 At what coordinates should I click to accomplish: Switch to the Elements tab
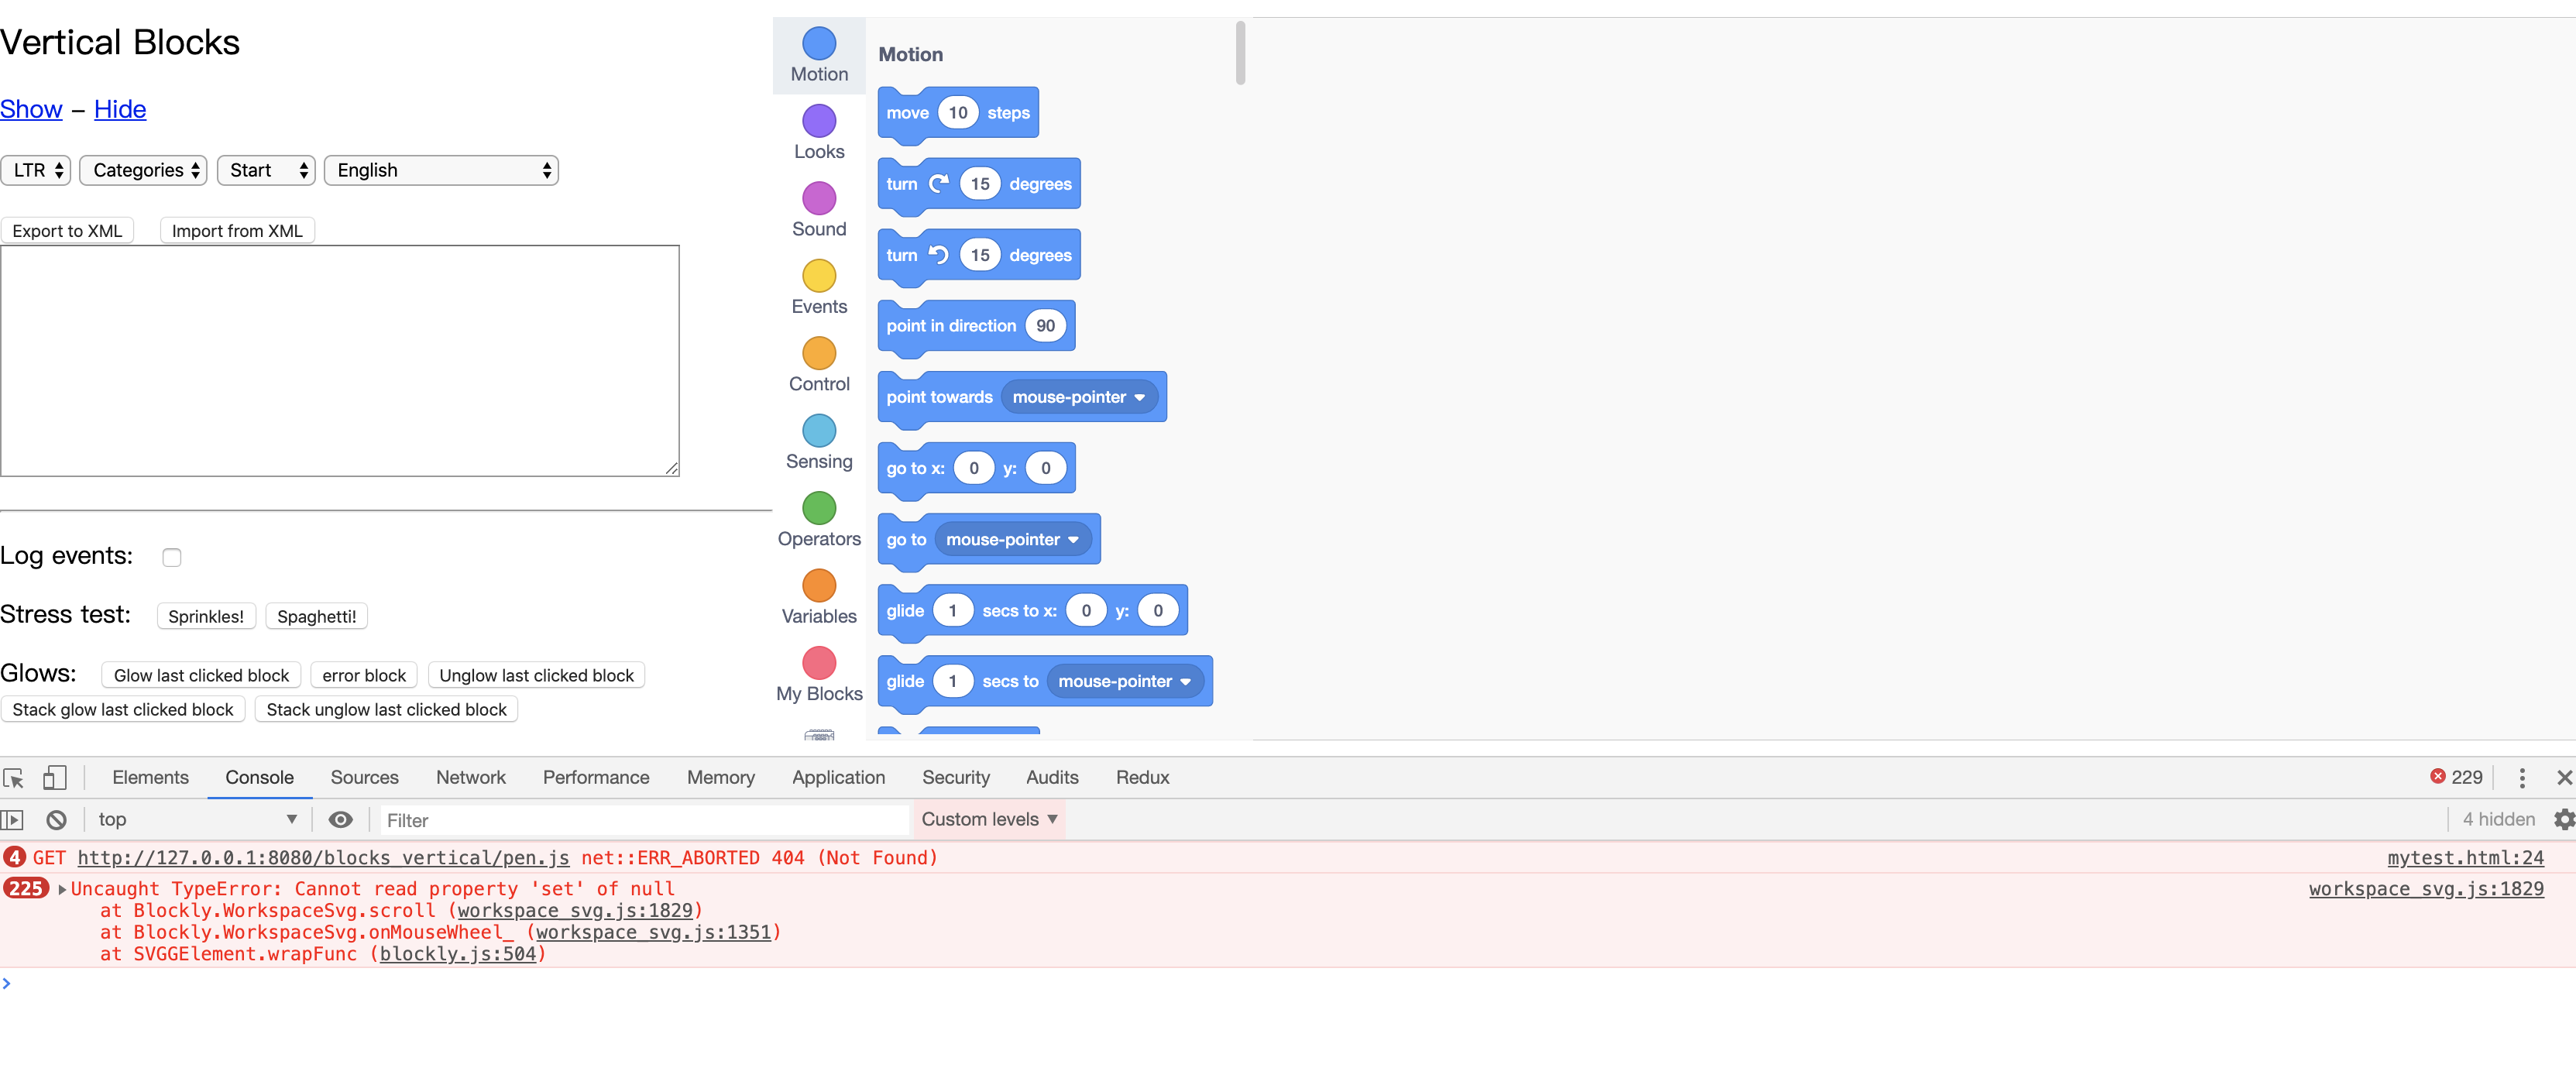pyautogui.click(x=150, y=778)
